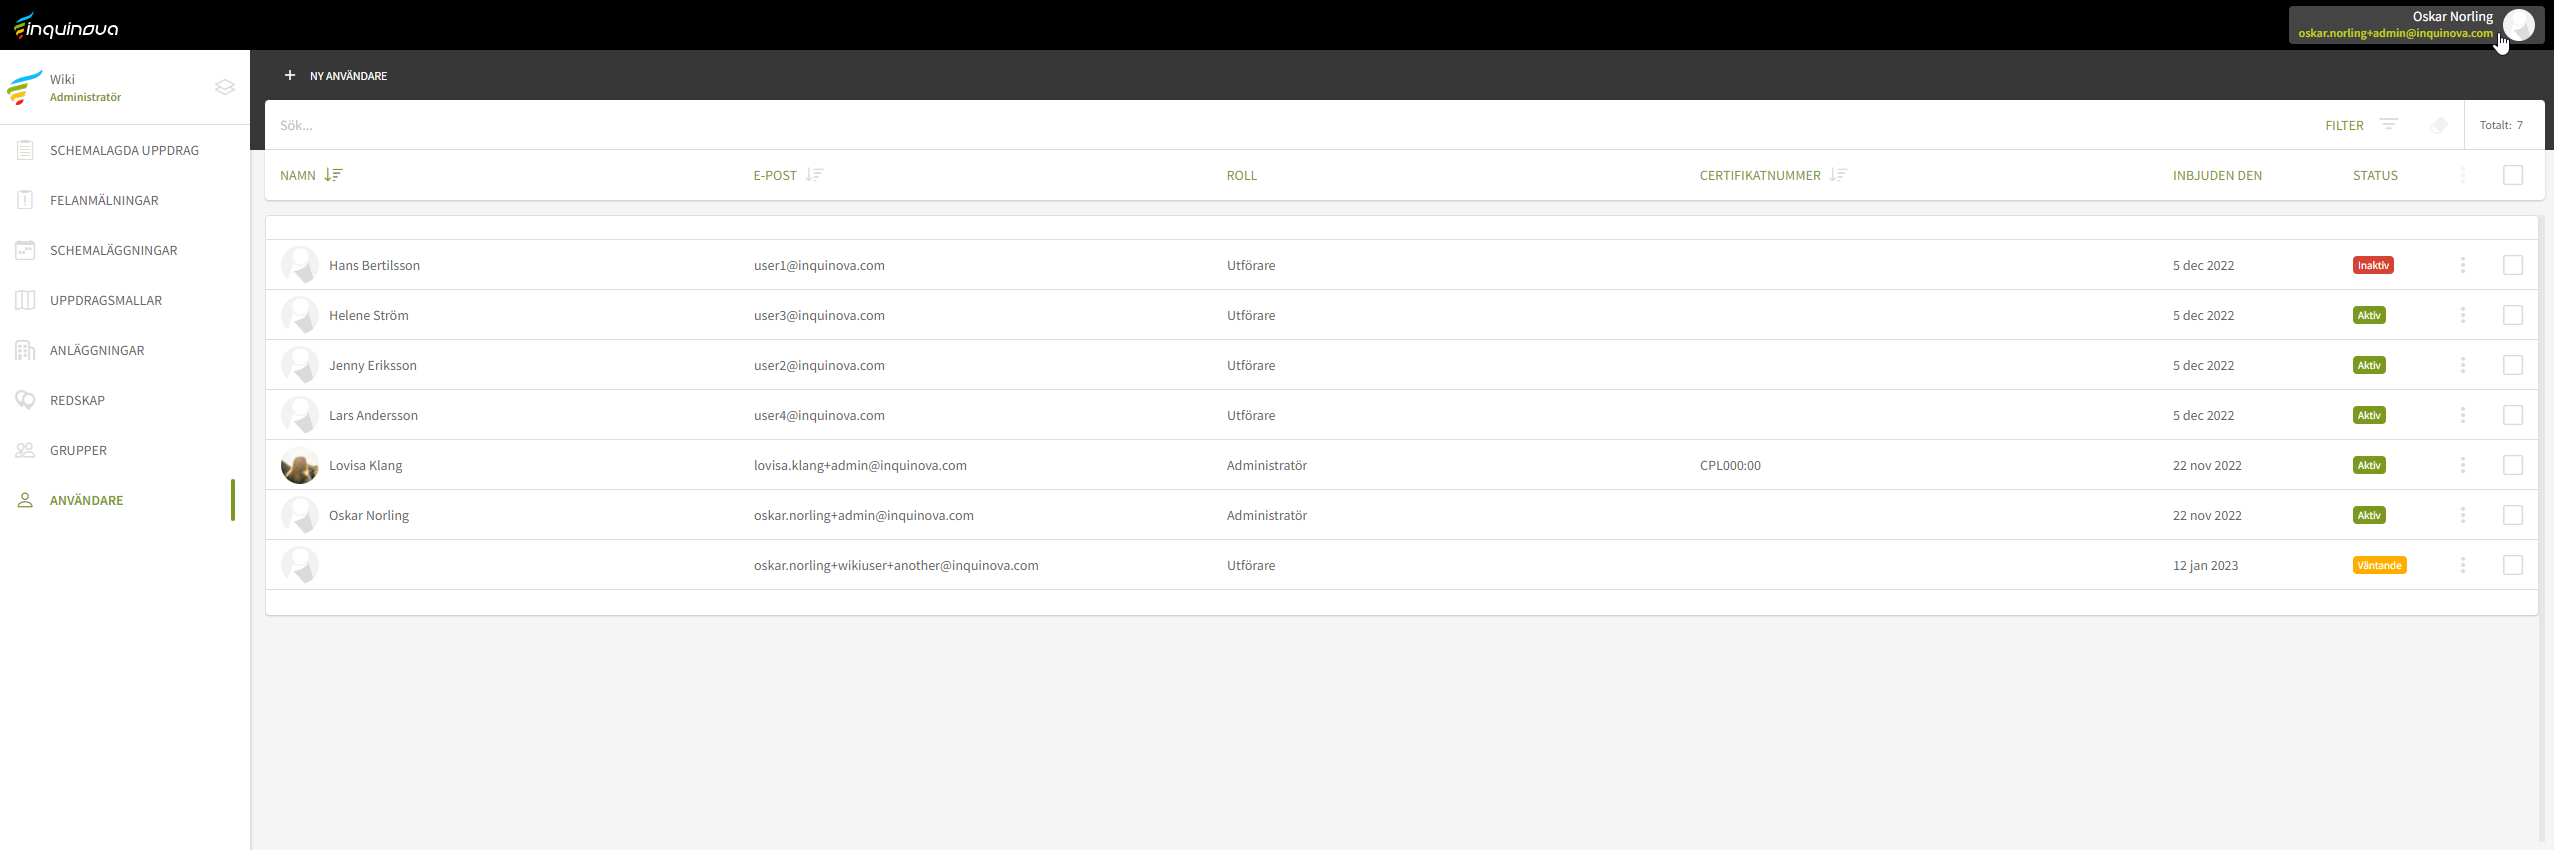Click the Inaktiv status badge
Viewport: 2554px width, 850px height.
click(2372, 265)
